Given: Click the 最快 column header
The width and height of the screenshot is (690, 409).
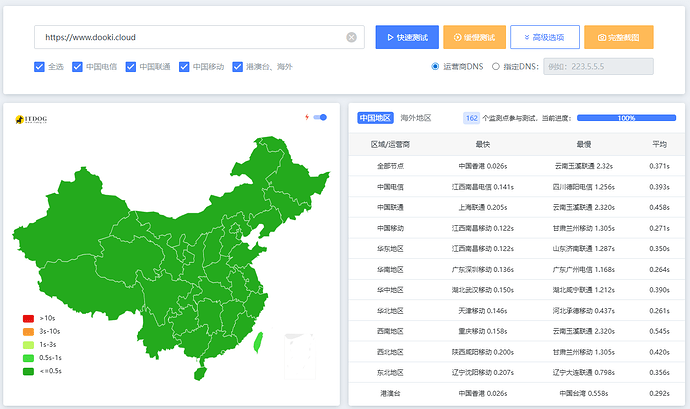Looking at the screenshot, I should 483,144.
